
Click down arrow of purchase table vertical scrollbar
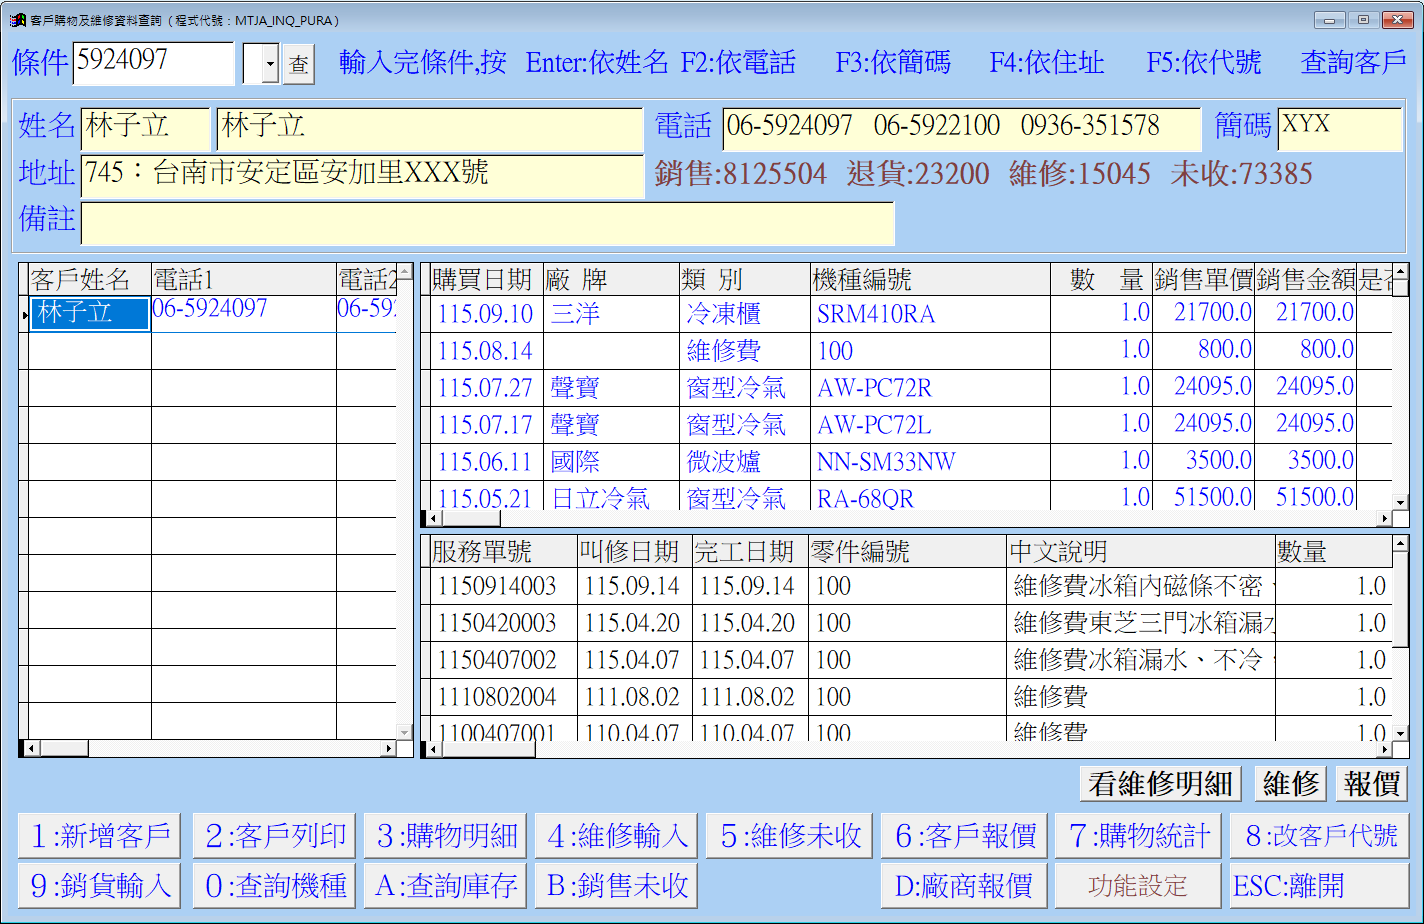tap(1400, 502)
